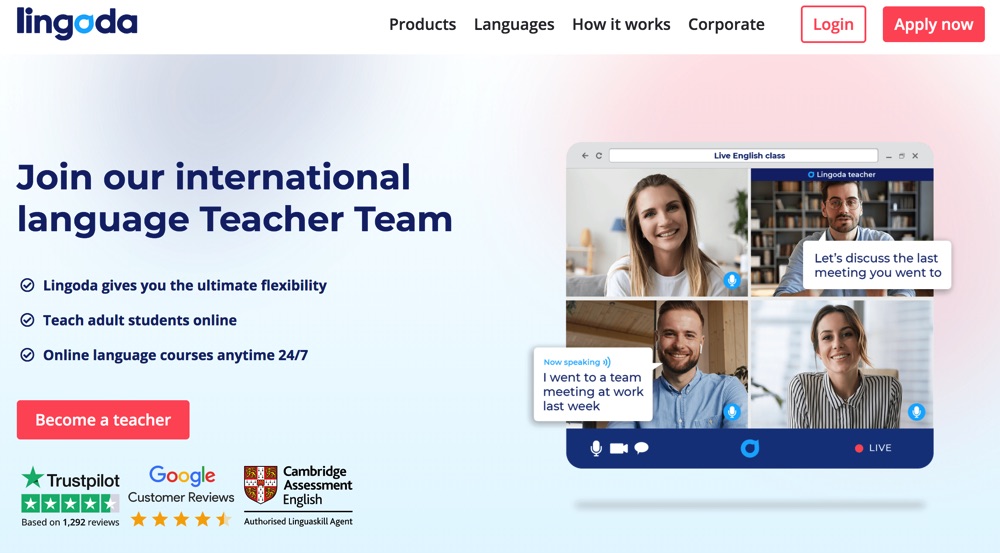Select the Lingoda teacher video tile
Viewport: 1000px width, 553px height.
[842, 232]
